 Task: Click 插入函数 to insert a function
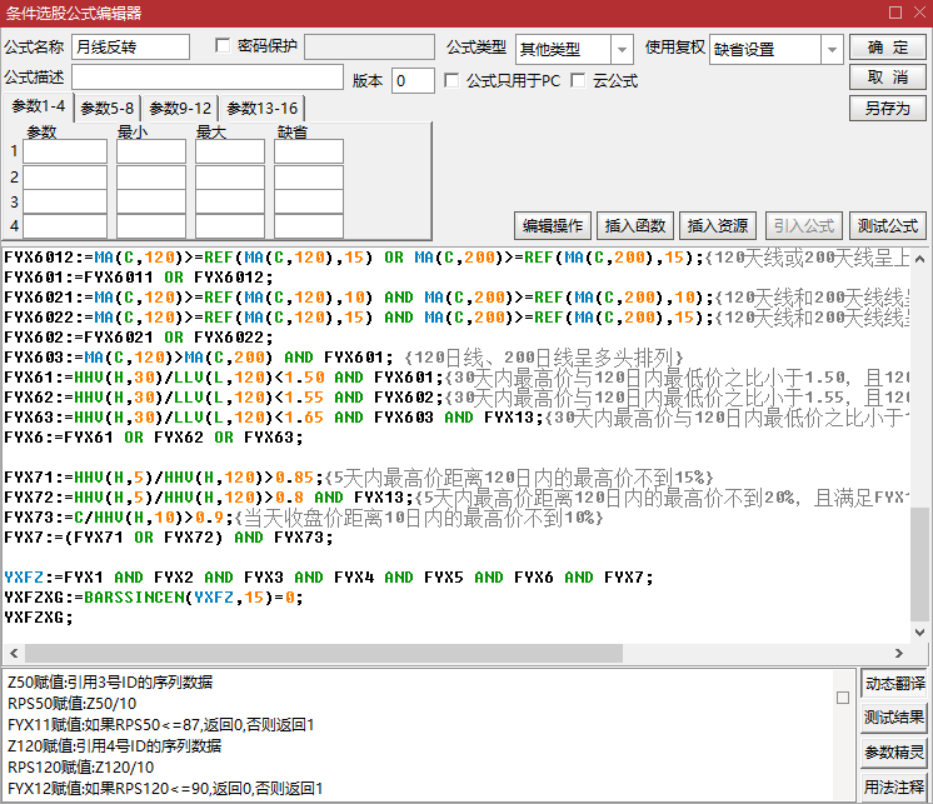[x=635, y=226]
